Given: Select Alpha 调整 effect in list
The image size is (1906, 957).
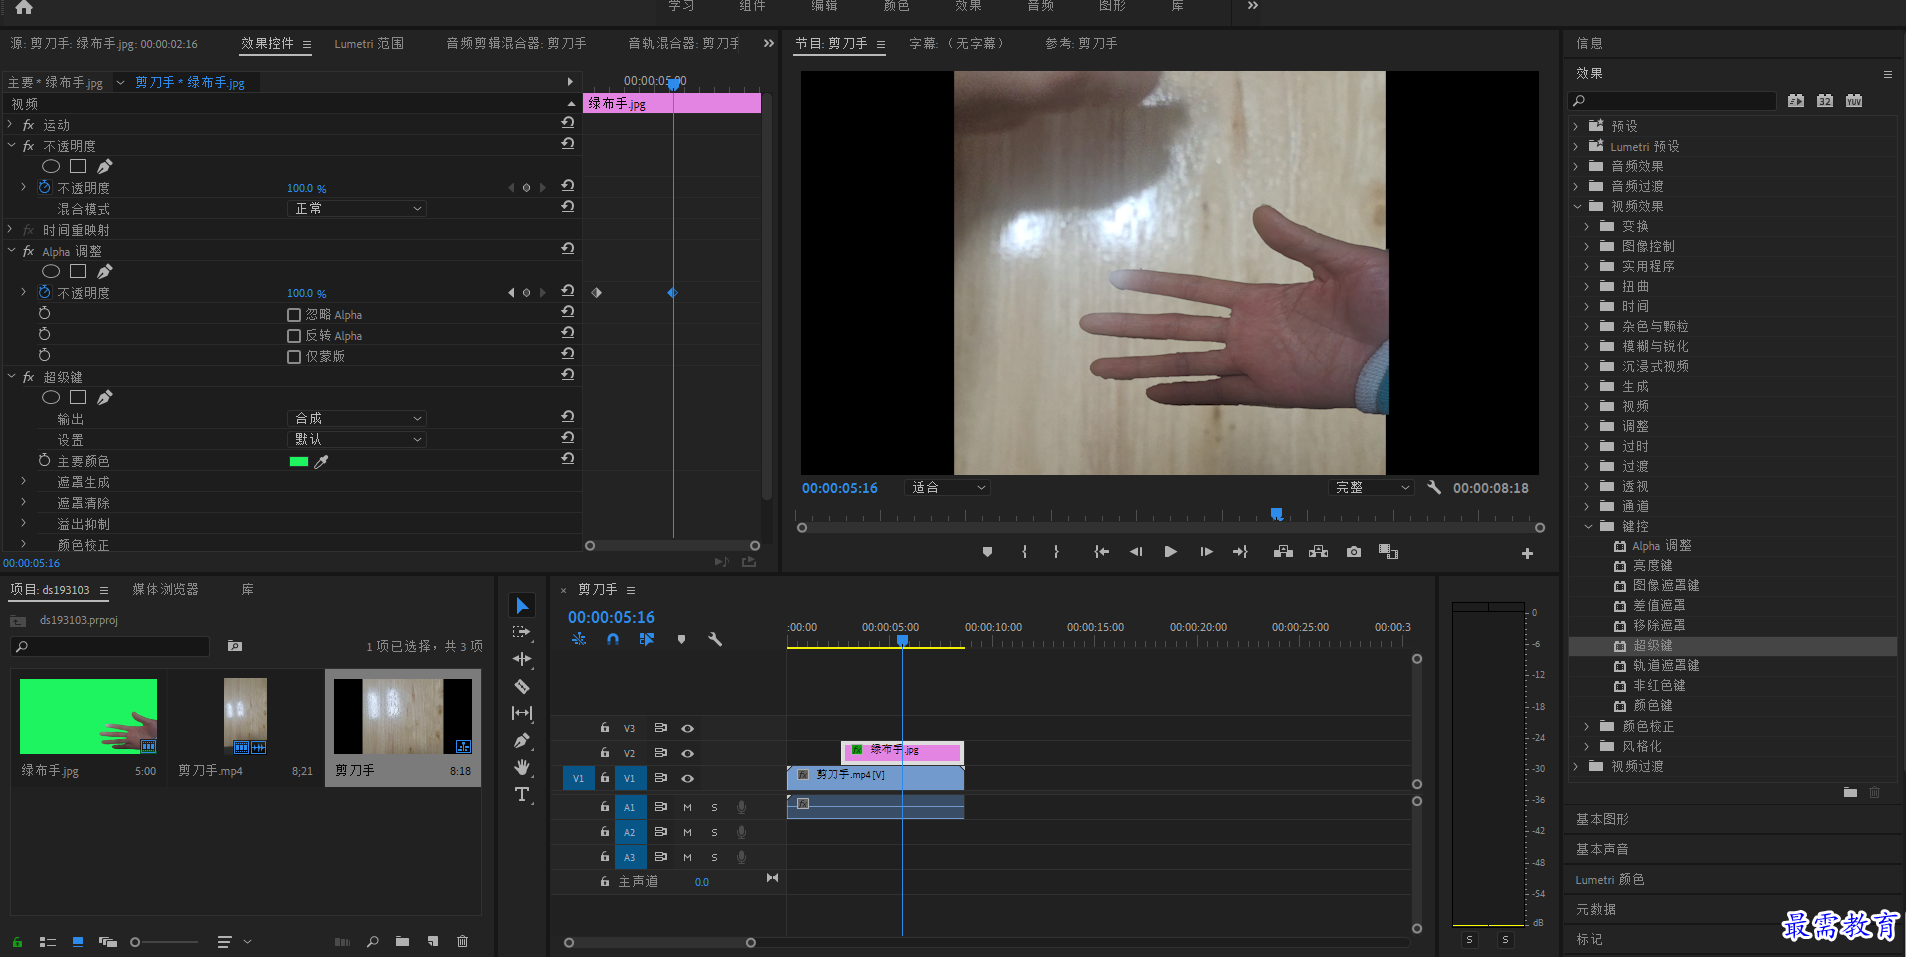Looking at the screenshot, I should coord(1662,546).
